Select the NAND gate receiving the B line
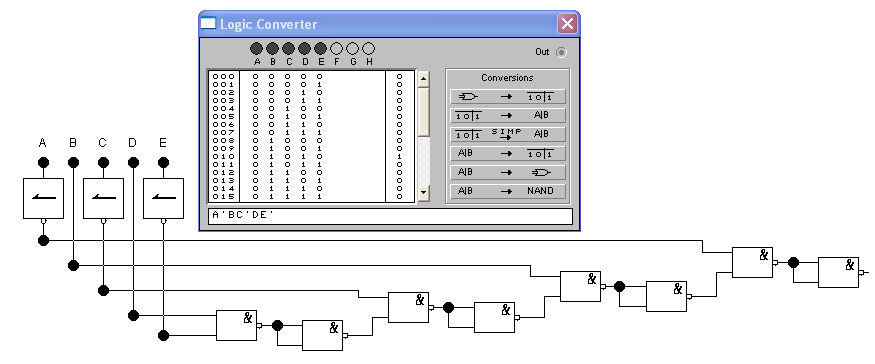875x364 pixels. click(580, 286)
